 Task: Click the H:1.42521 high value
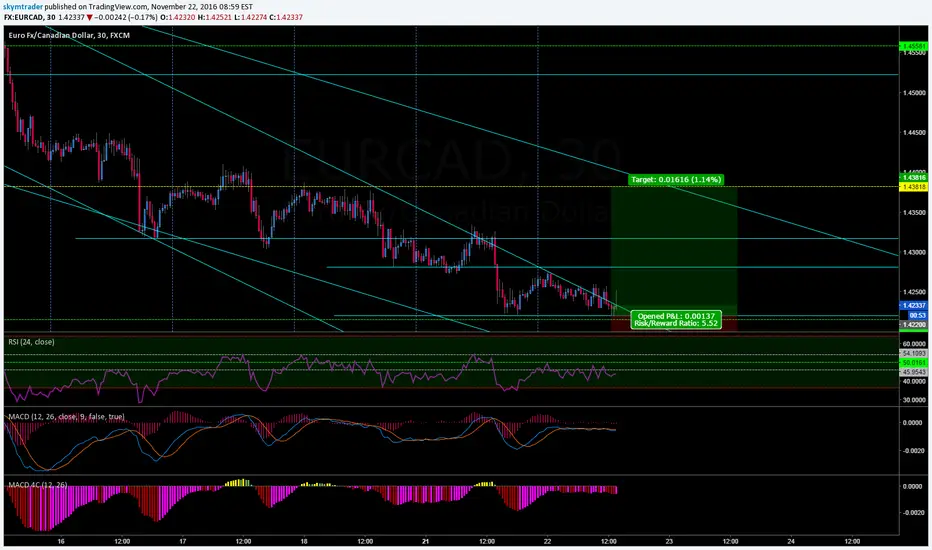215,17
